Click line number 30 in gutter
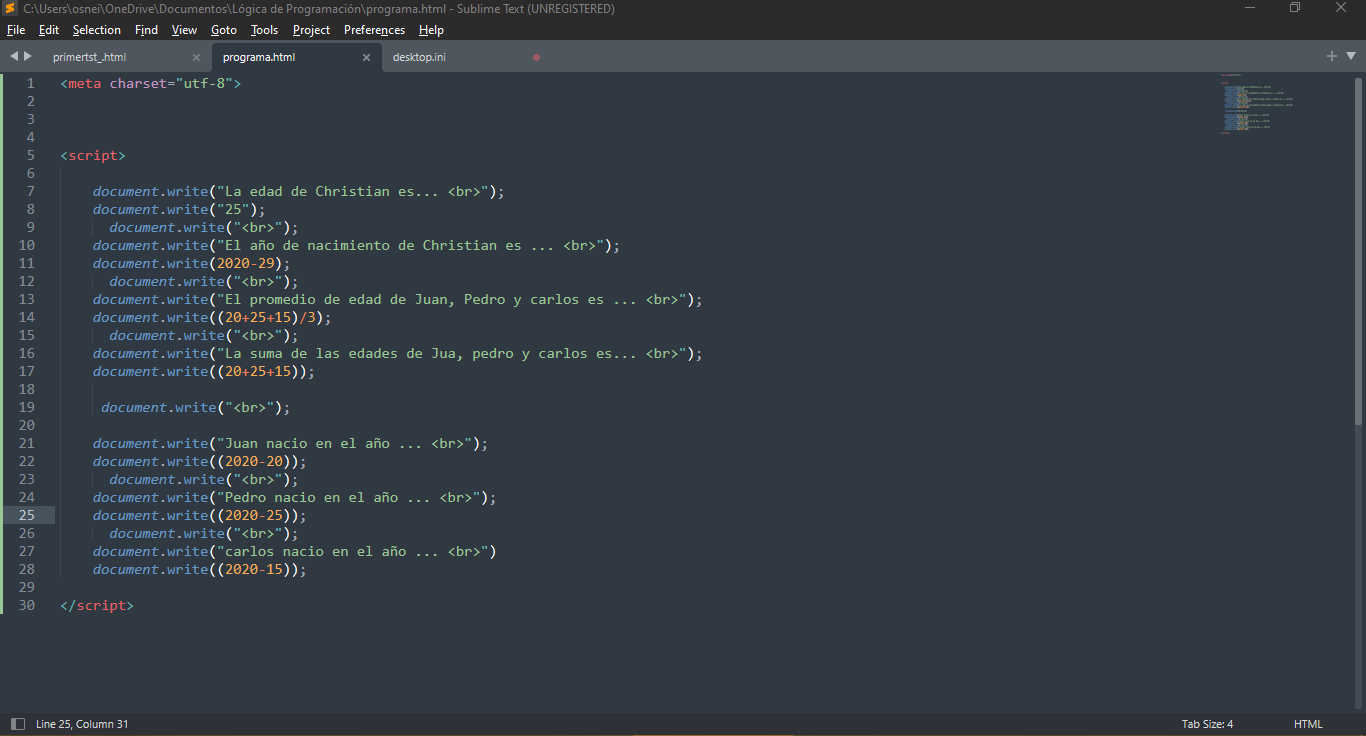The height and width of the screenshot is (736, 1366). coord(27,605)
